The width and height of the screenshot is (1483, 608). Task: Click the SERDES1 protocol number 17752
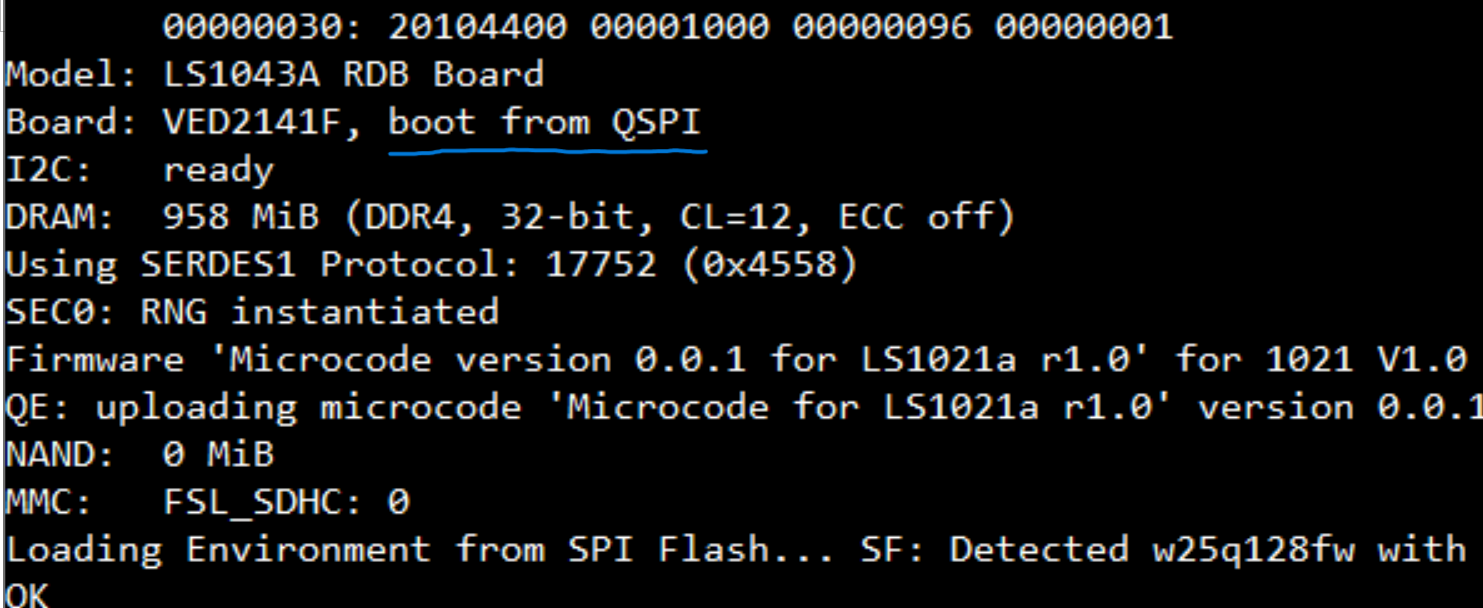click(x=601, y=266)
